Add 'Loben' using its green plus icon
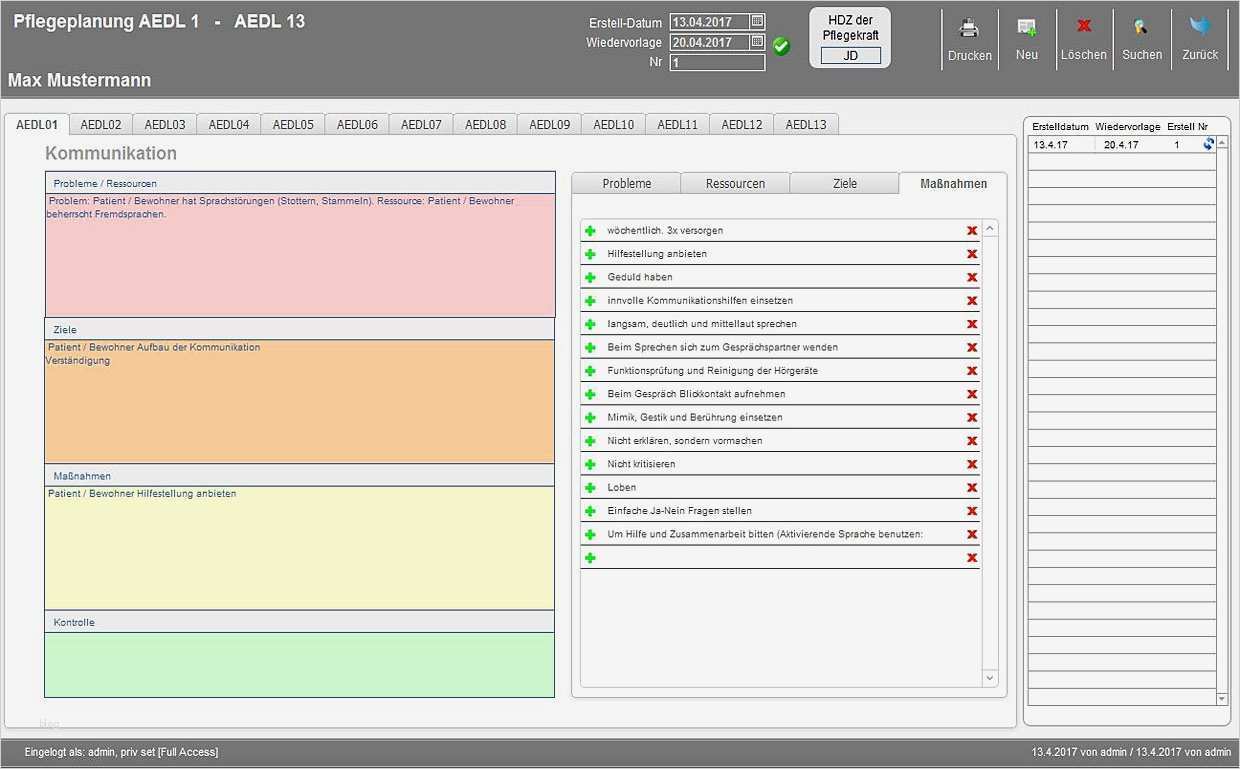 (590, 488)
